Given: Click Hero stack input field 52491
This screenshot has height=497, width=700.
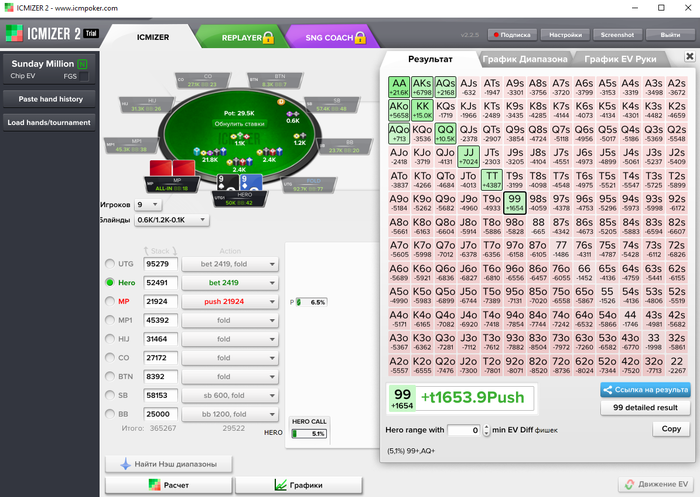Looking at the screenshot, I should coord(160,283).
